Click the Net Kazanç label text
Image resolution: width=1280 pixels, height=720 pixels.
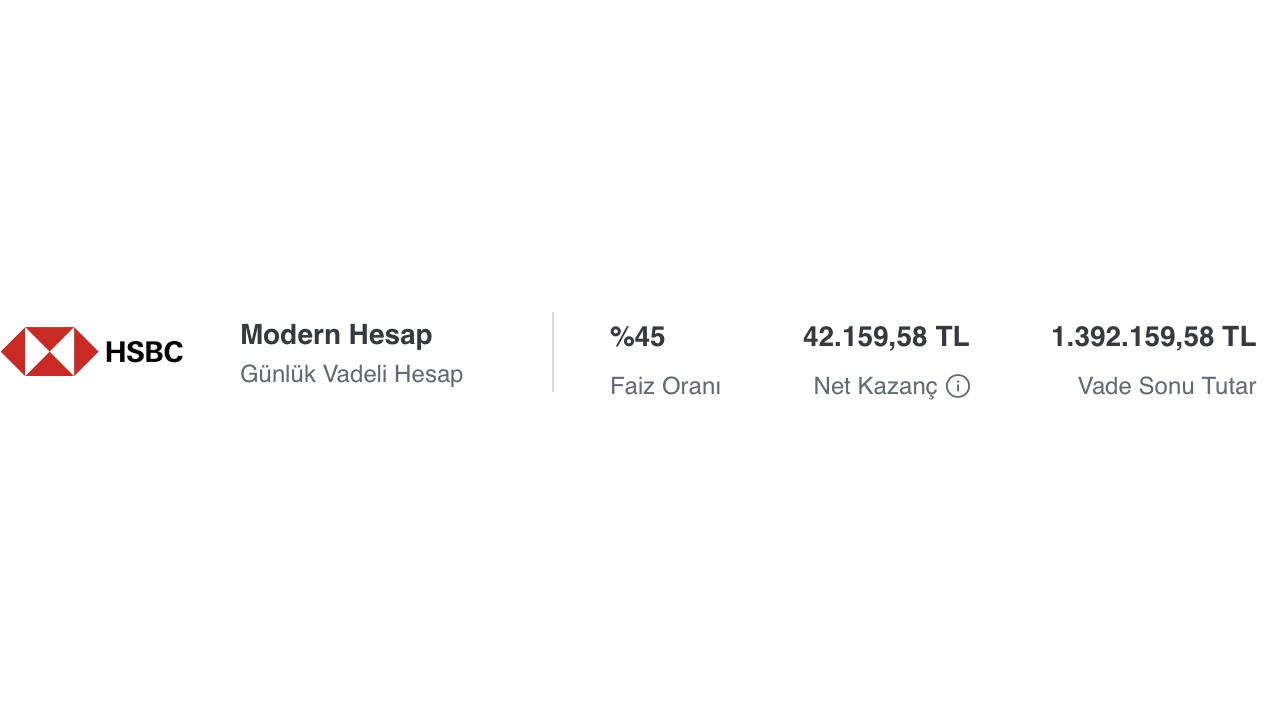pos(875,386)
